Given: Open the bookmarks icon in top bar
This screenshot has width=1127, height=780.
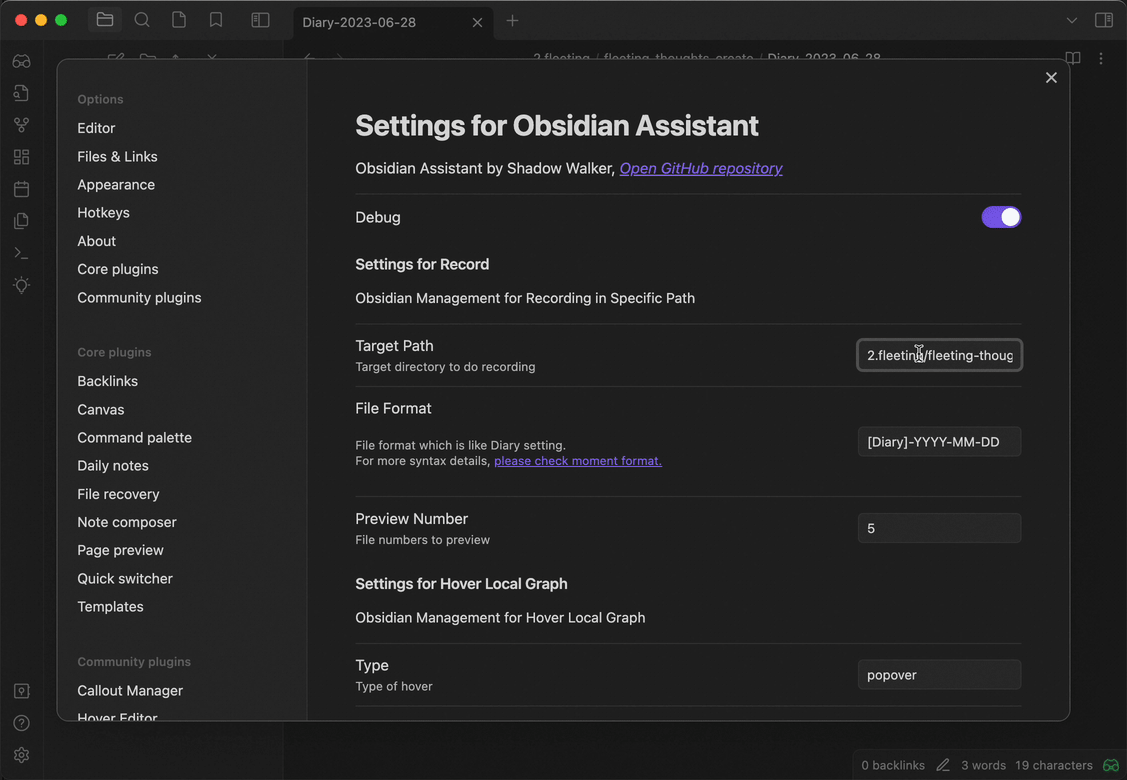Looking at the screenshot, I should click(x=216, y=20).
